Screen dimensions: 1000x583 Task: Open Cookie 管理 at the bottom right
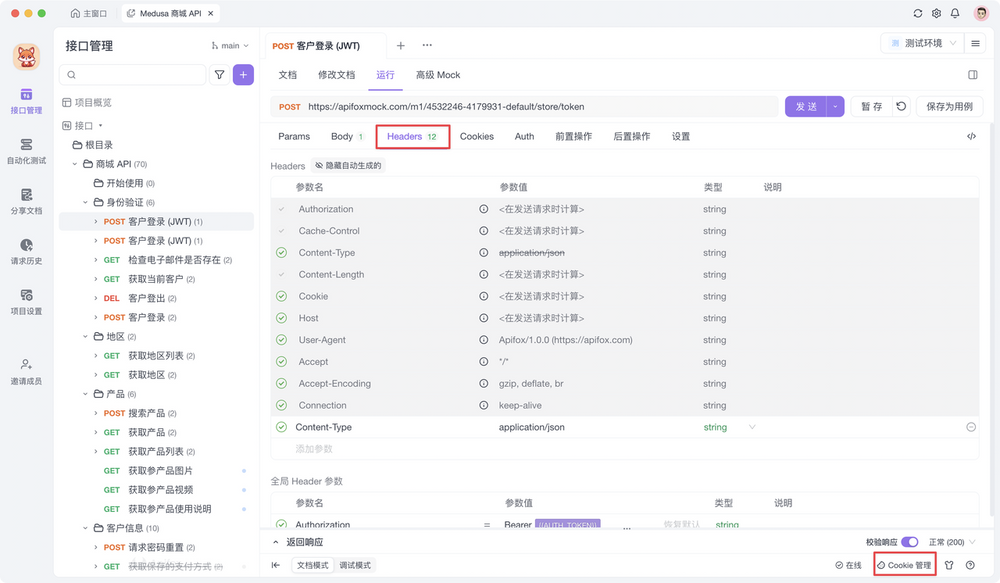(905, 564)
